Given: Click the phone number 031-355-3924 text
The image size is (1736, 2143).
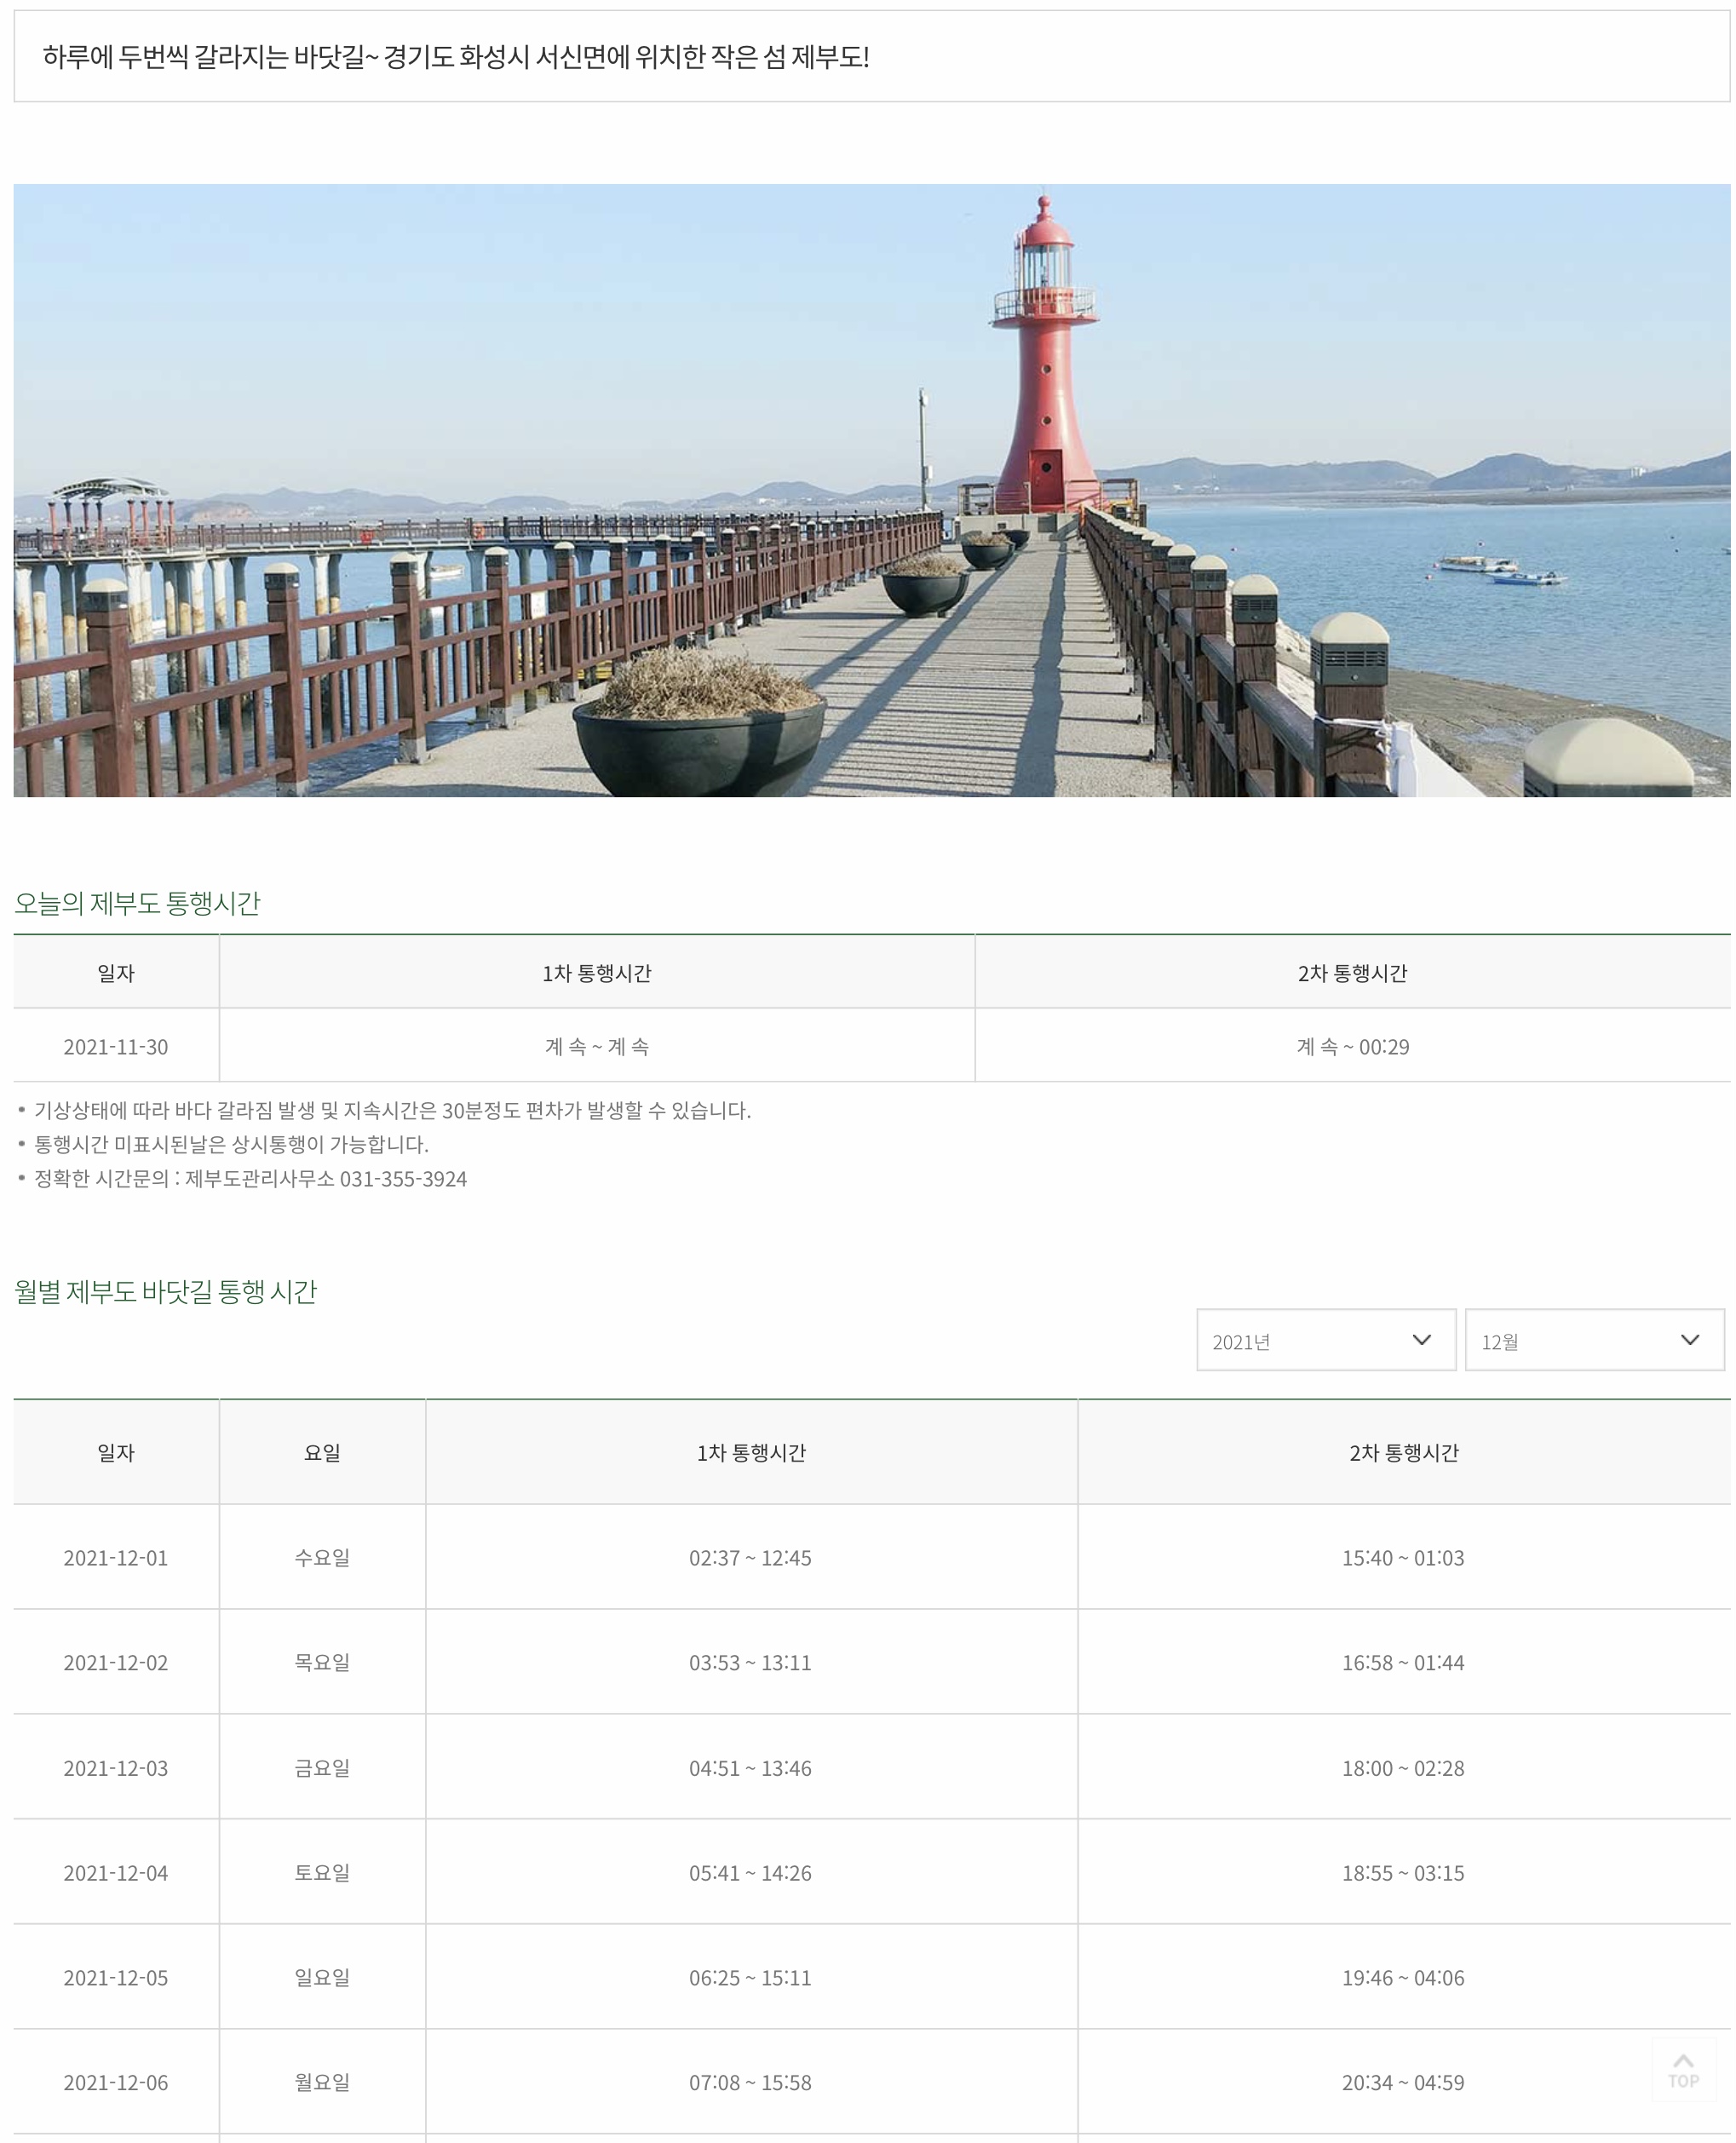Looking at the screenshot, I should 403,1179.
